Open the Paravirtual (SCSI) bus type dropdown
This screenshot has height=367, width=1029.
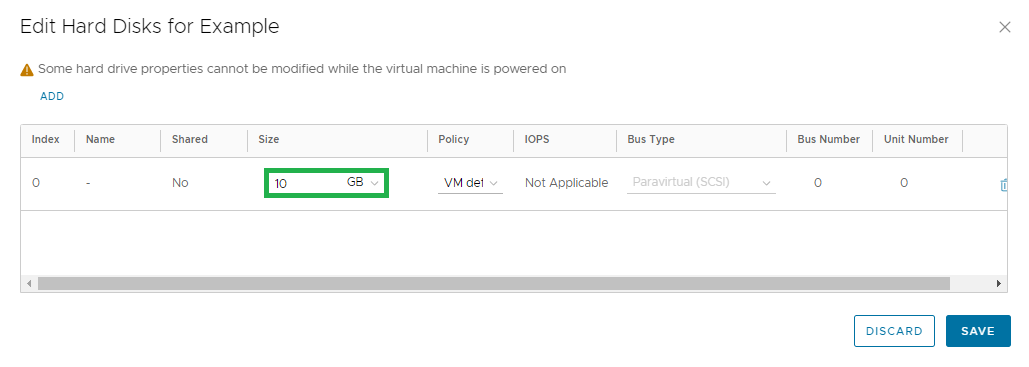click(x=701, y=183)
